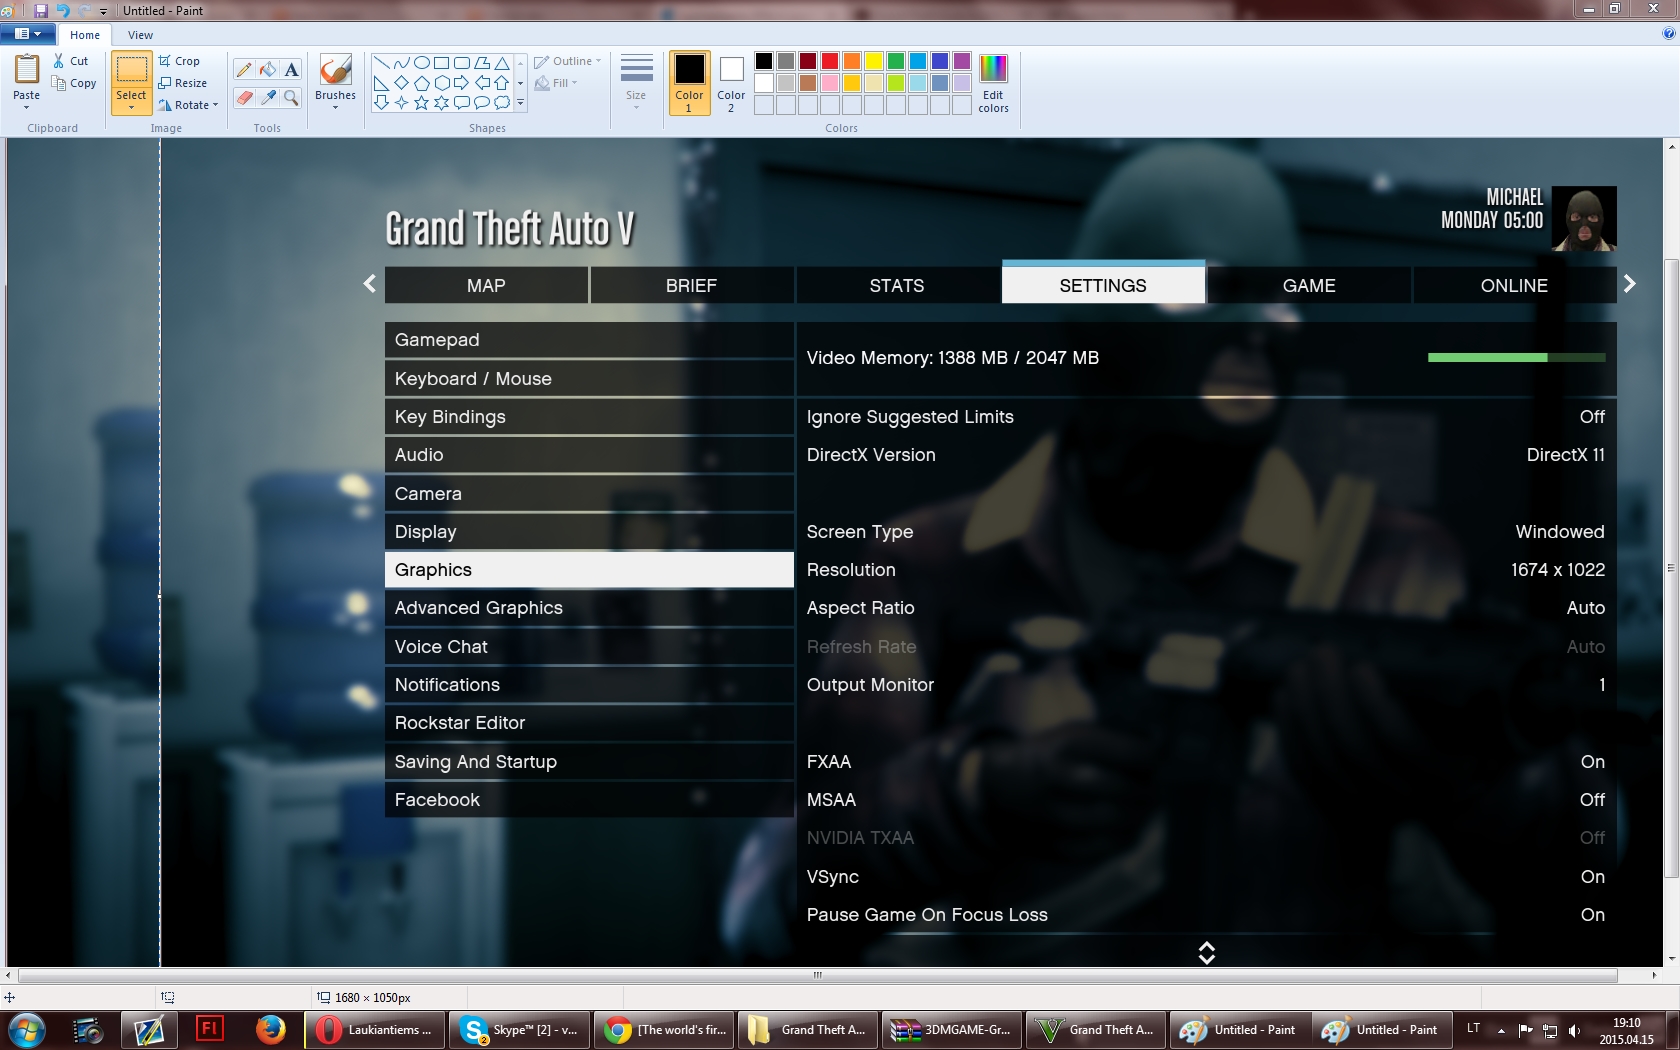Go to next game menu tab arrow
The image size is (1680, 1050).
(x=1630, y=284)
